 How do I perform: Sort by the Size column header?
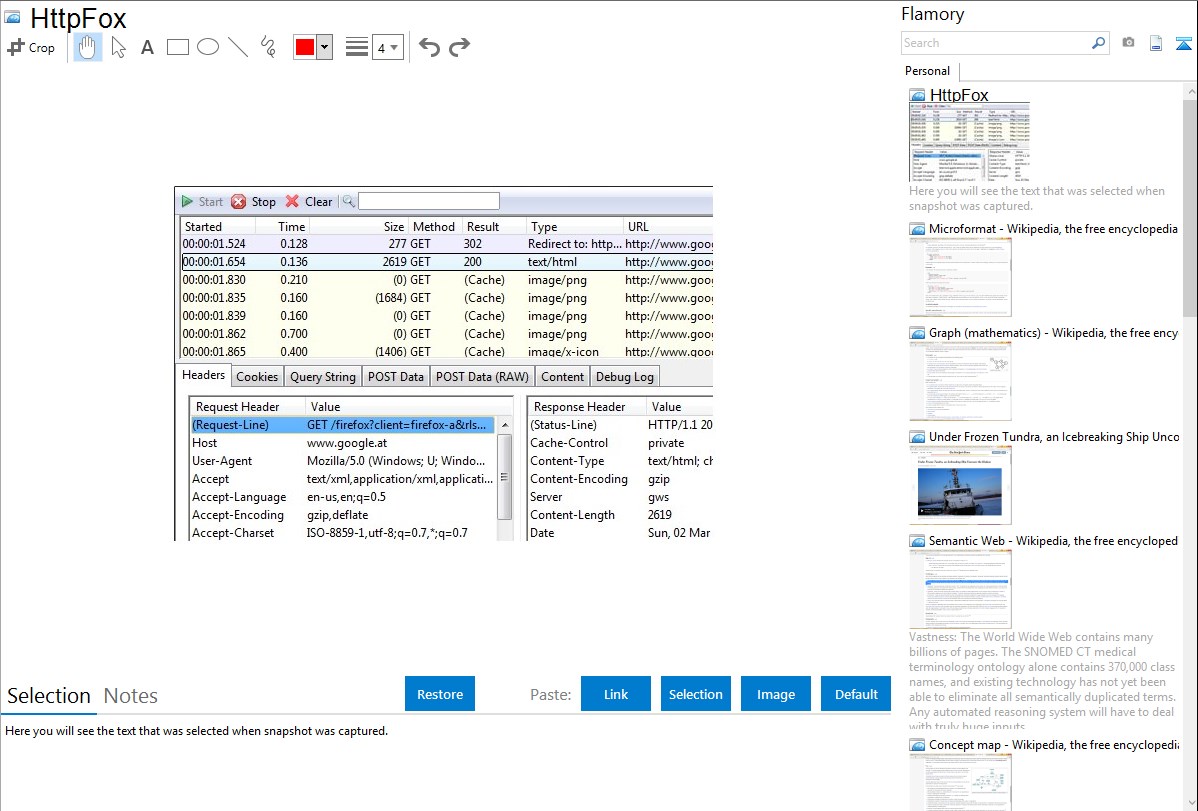point(358,227)
